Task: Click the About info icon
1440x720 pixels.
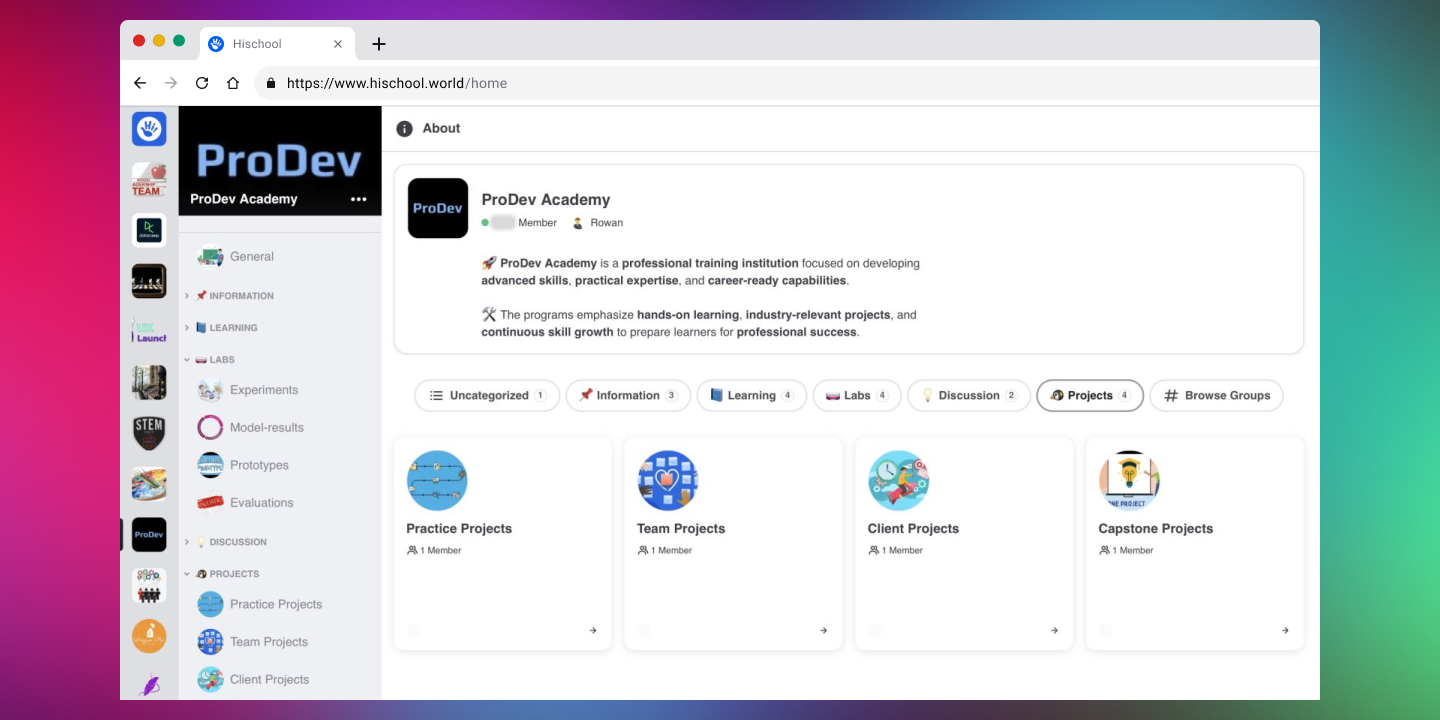Action: coord(404,128)
